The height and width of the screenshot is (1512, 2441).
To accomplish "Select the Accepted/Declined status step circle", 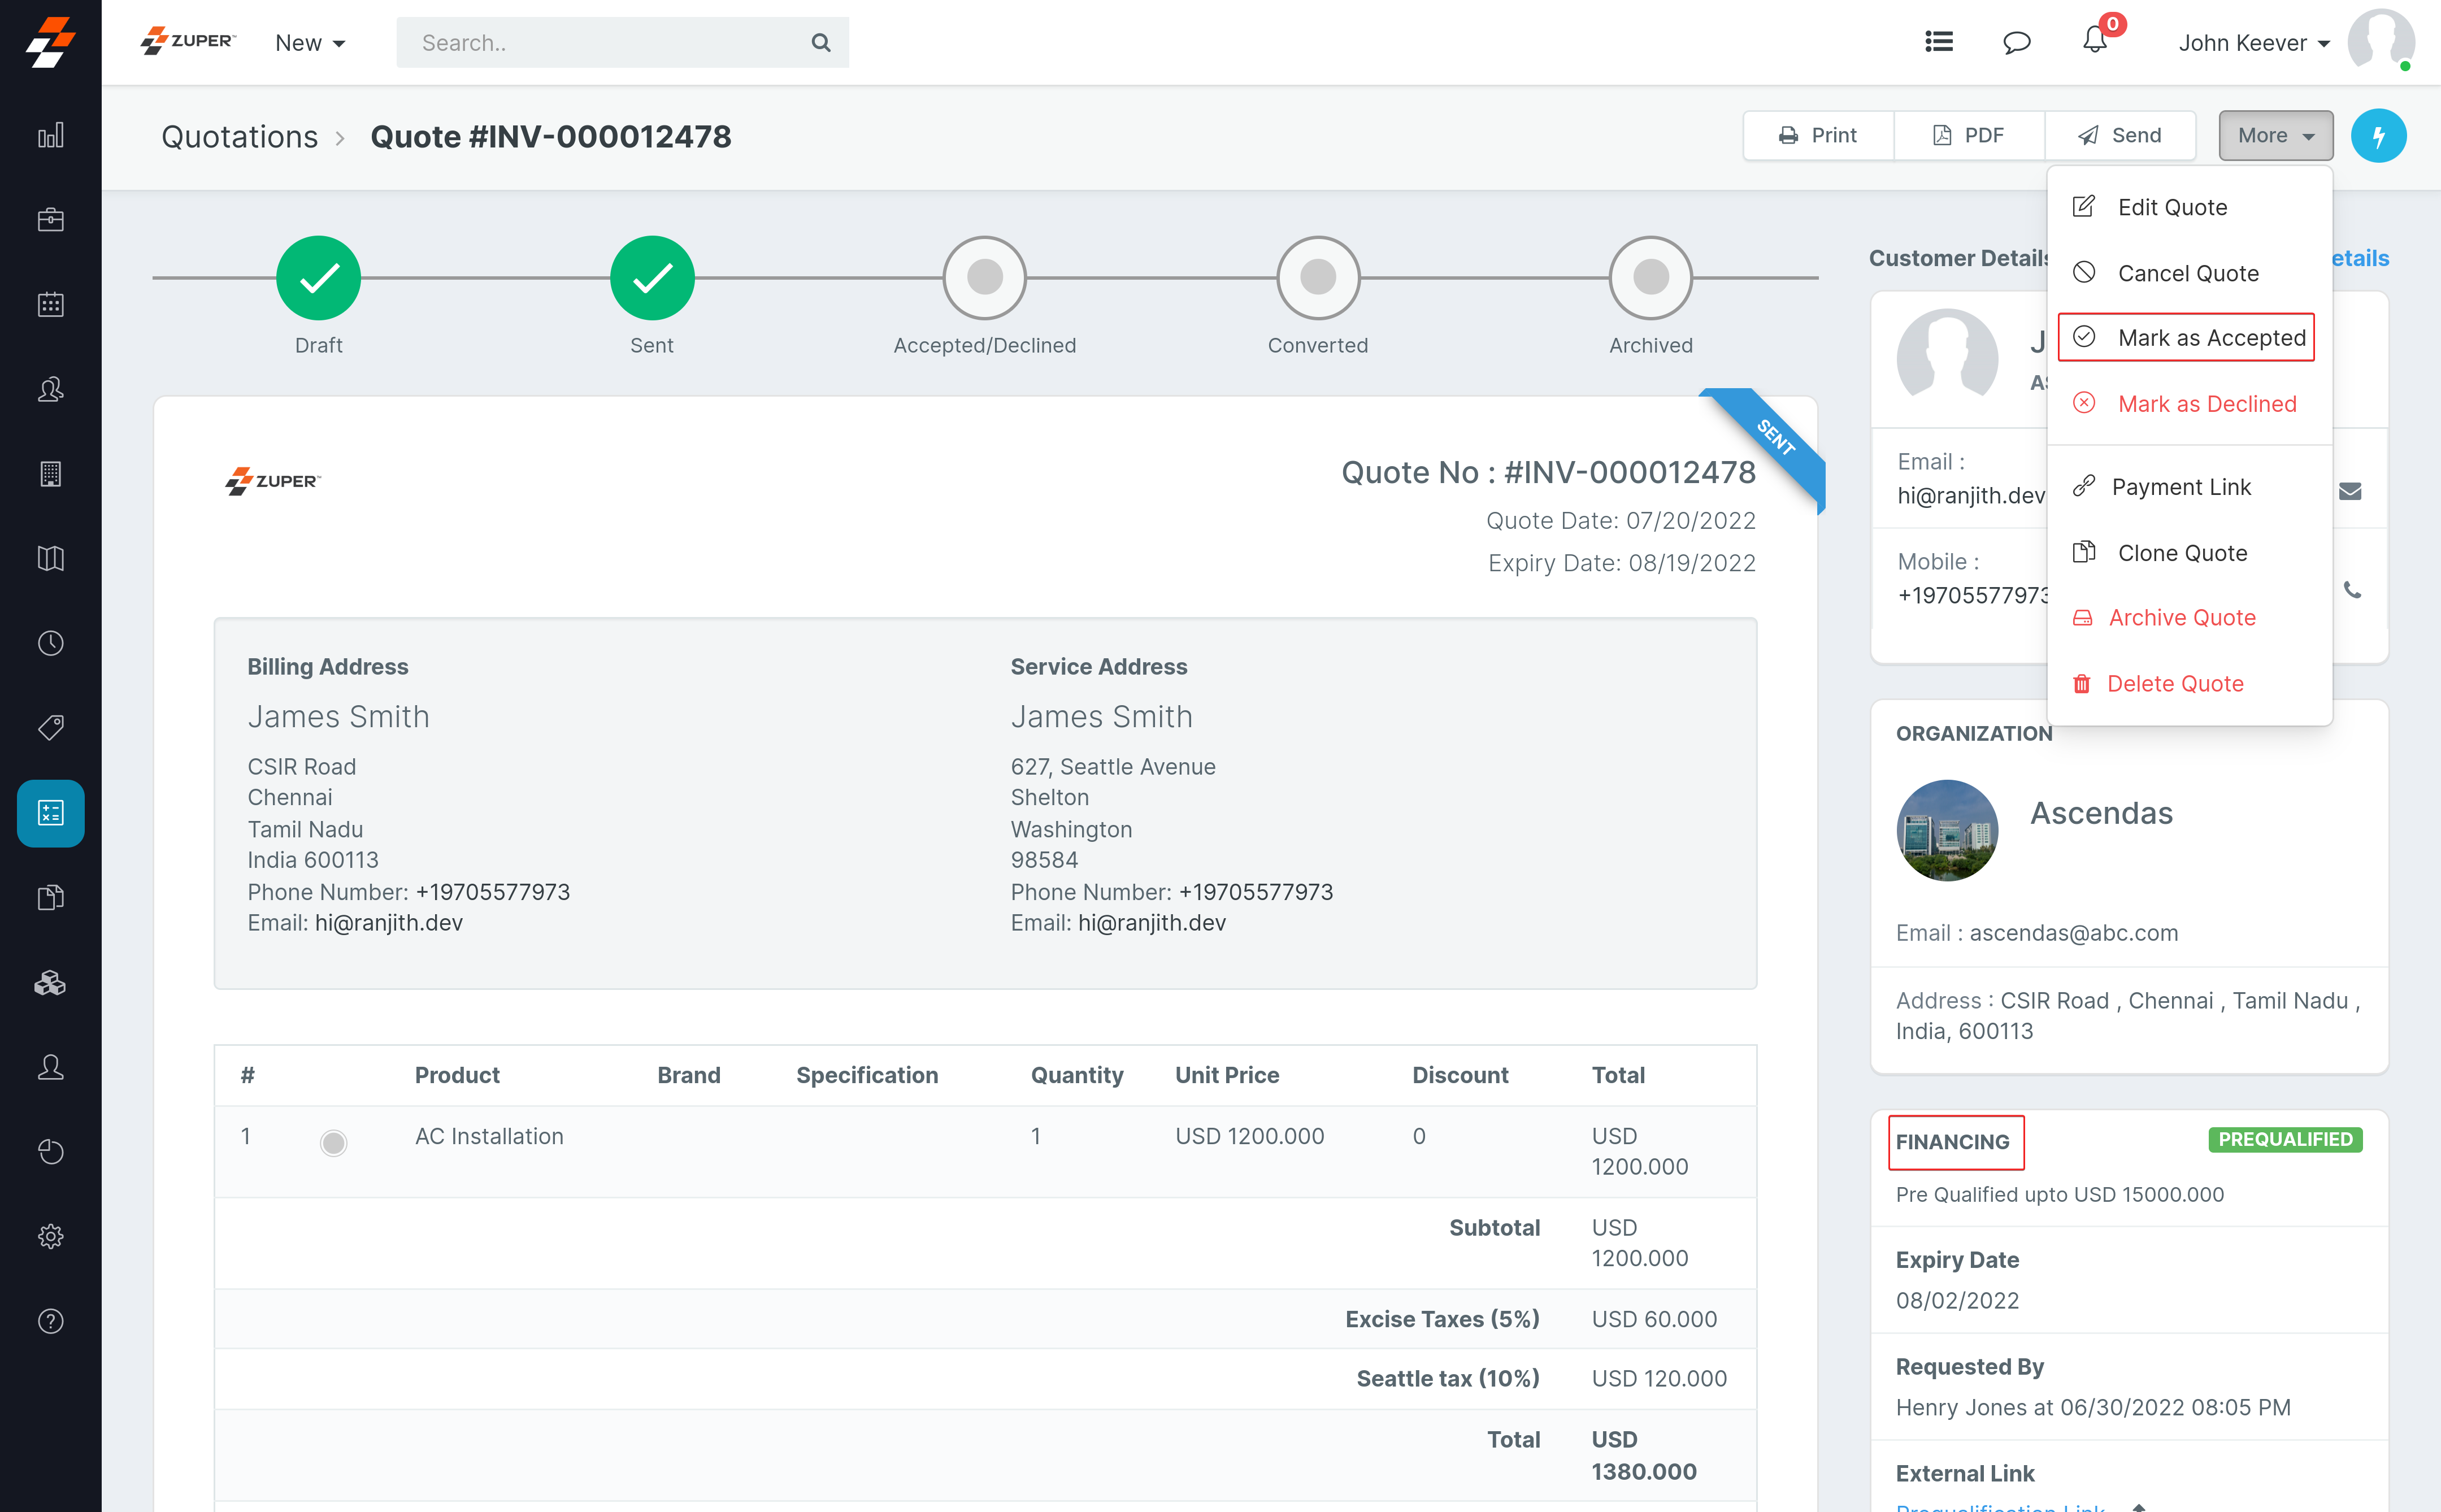I will click(x=984, y=277).
